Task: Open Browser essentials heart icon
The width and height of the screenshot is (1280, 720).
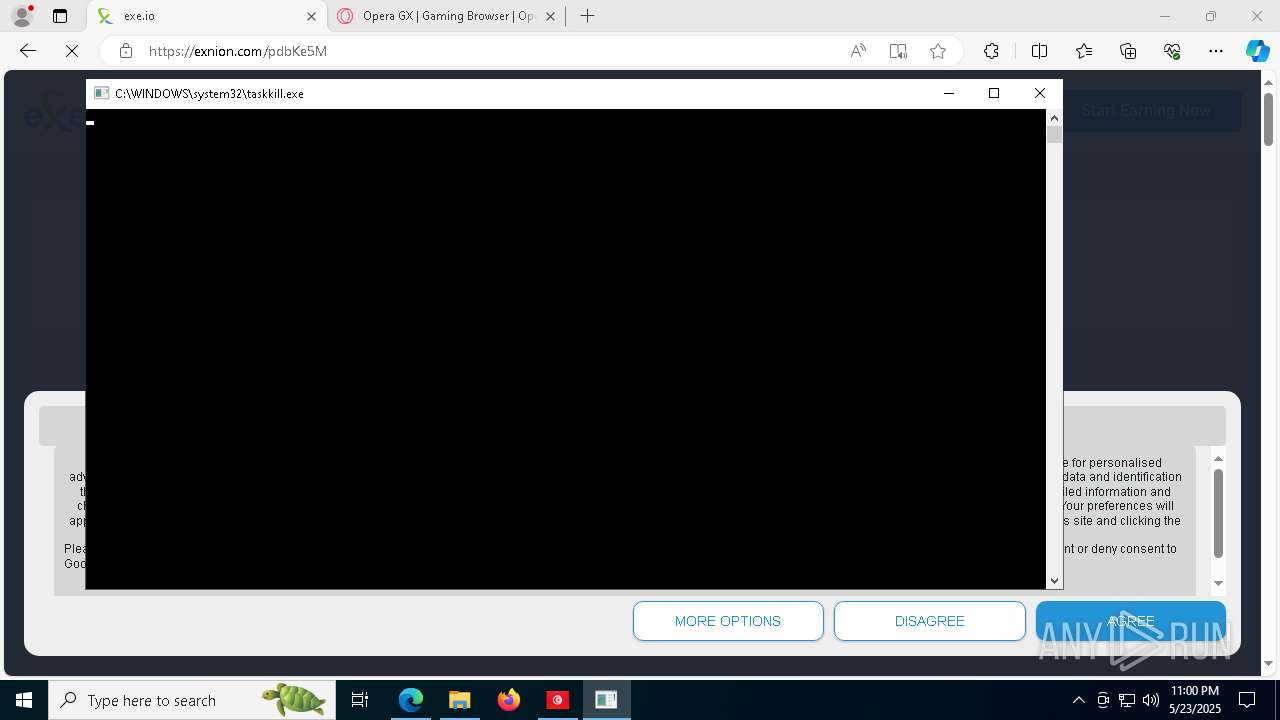Action: (1172, 51)
